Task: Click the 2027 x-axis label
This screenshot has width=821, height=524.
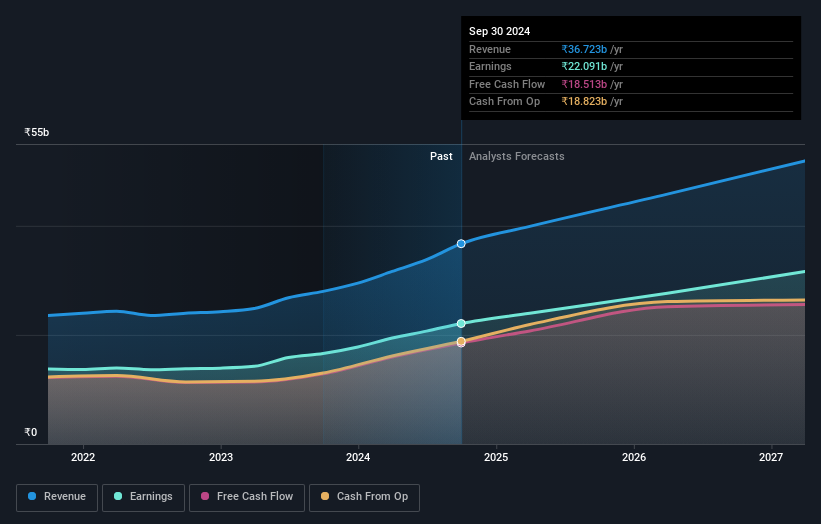Action: [x=771, y=458]
